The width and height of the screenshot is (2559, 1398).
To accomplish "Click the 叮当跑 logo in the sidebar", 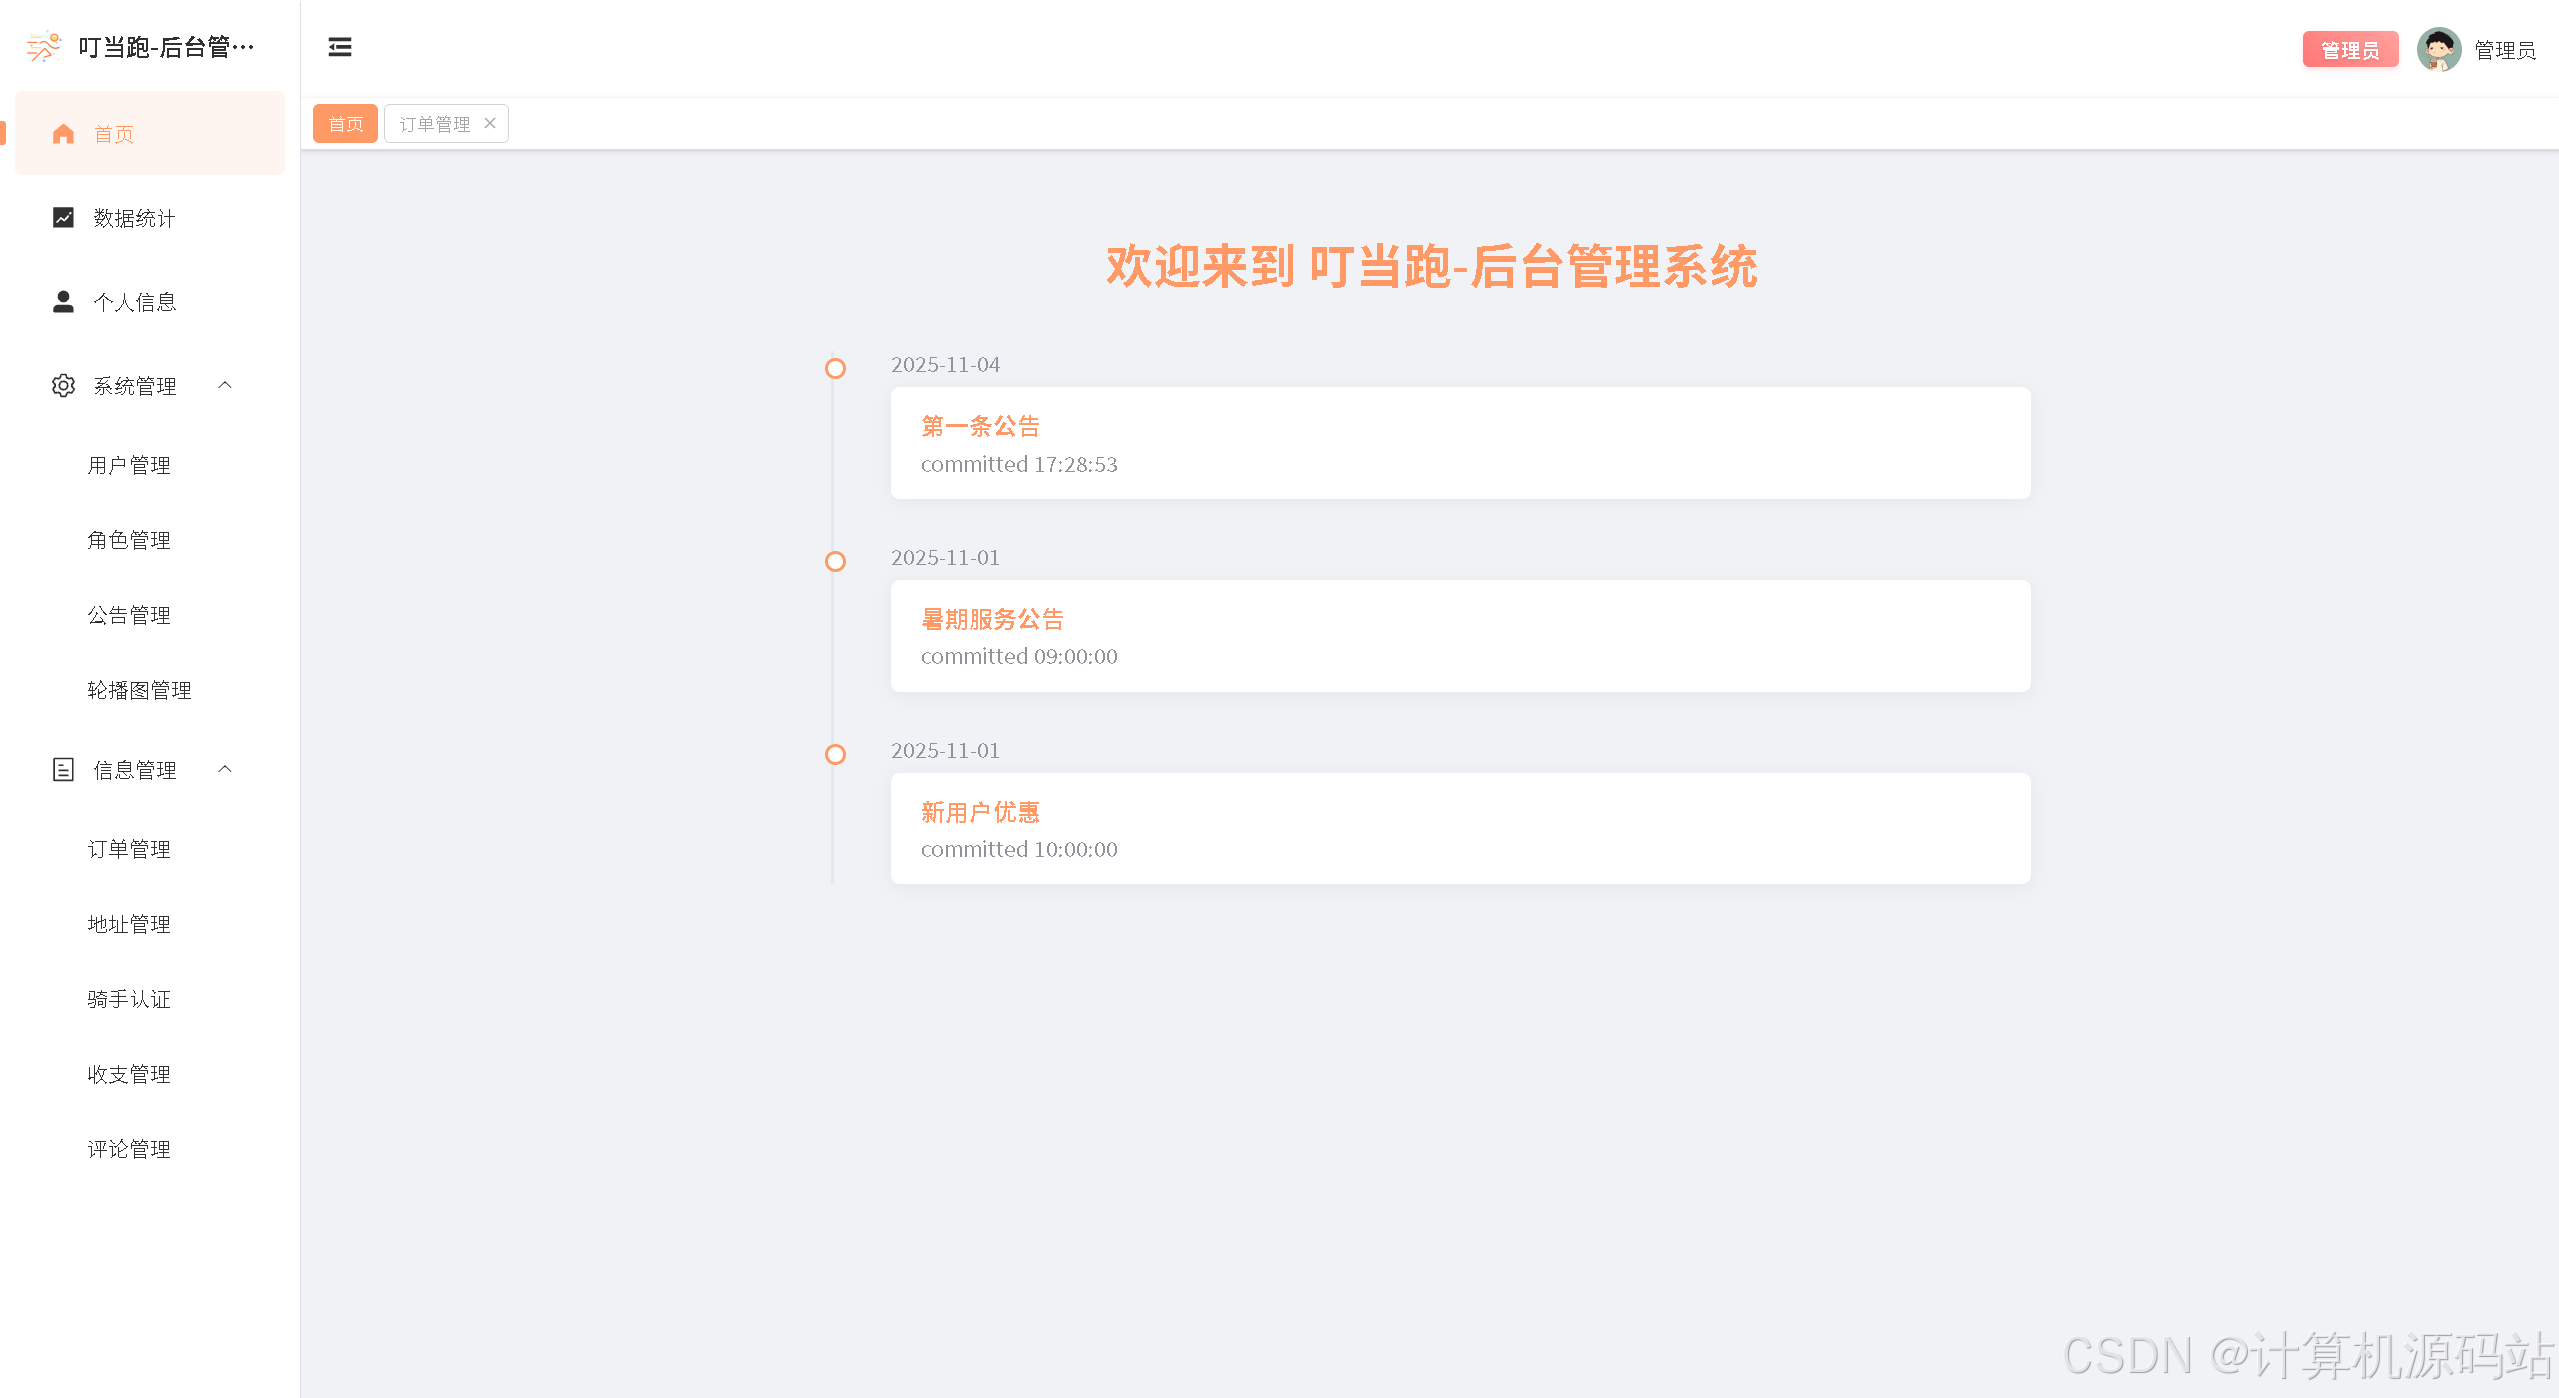I will tap(42, 46).
